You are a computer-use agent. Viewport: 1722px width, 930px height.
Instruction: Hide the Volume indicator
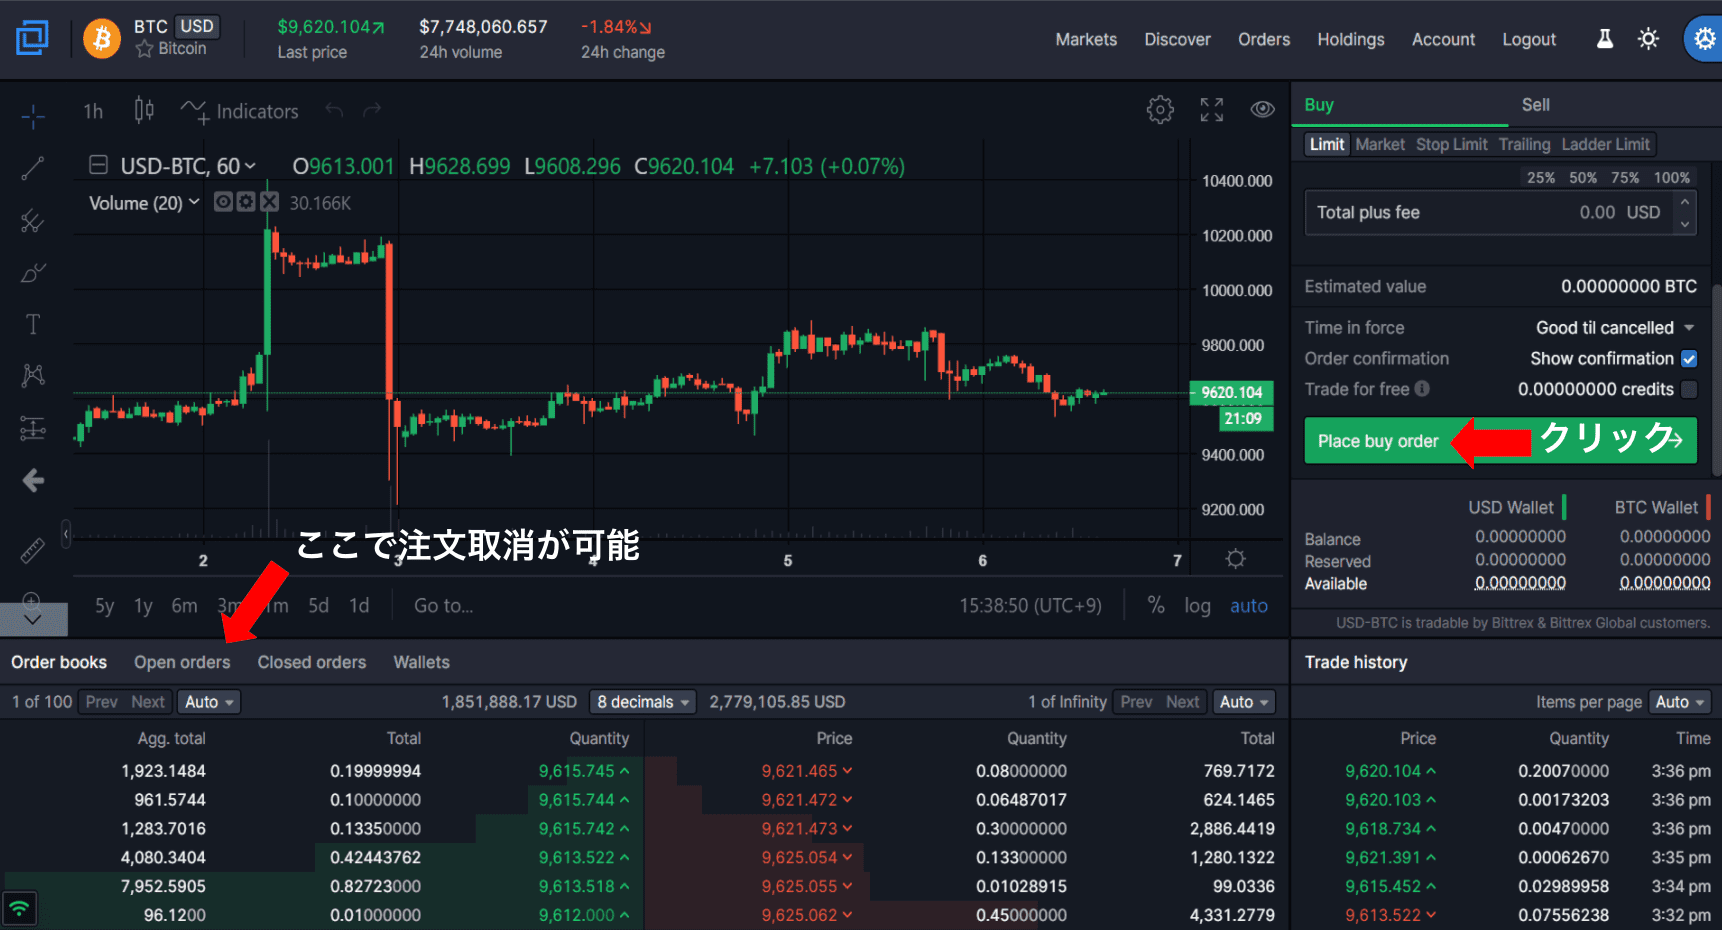pyautogui.click(x=223, y=202)
